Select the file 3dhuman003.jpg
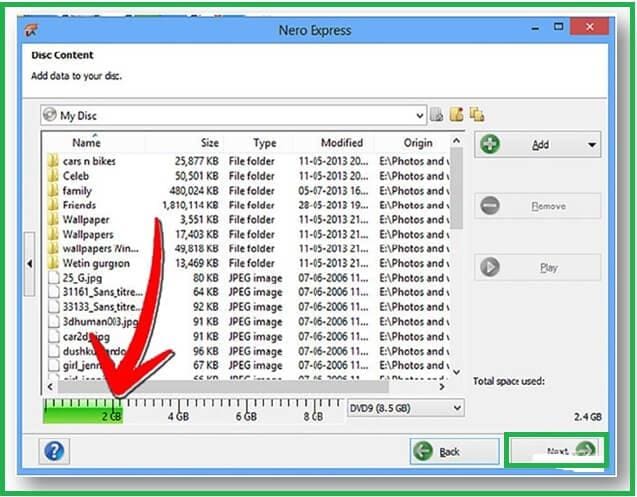 pos(100,321)
